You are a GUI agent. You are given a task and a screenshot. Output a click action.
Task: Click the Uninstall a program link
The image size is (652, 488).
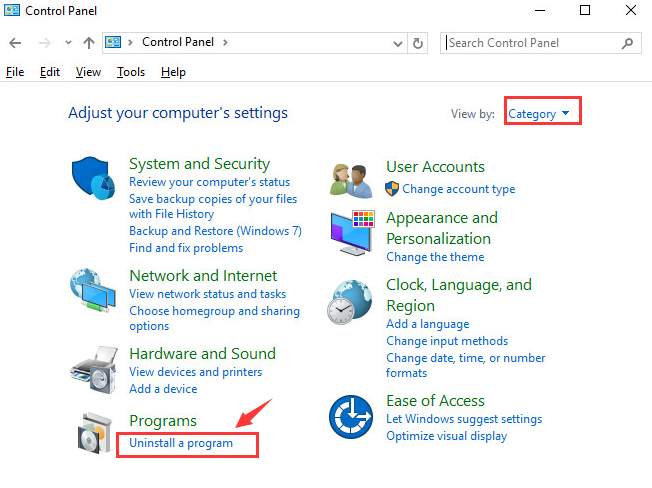point(181,443)
